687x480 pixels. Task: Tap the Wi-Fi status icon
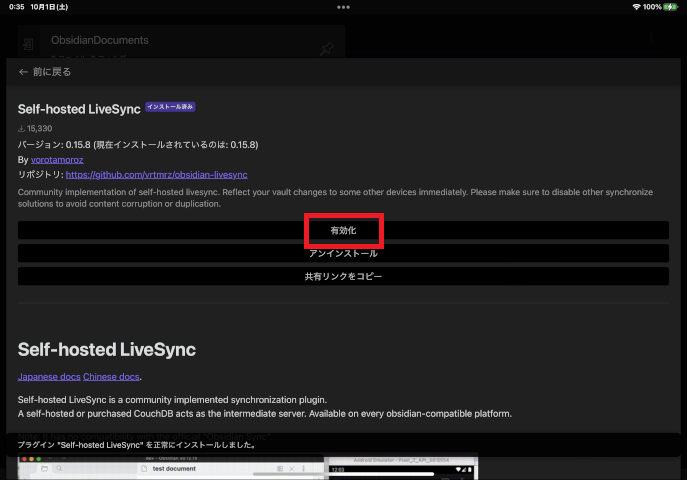636,7
